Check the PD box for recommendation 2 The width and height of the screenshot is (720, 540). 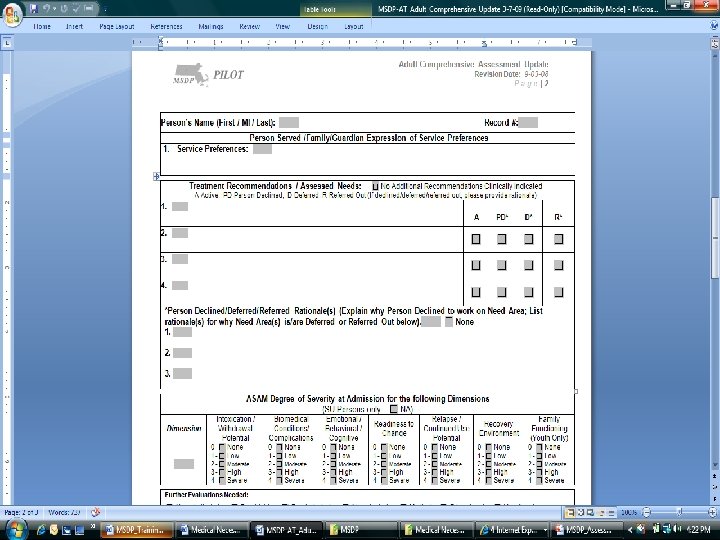[501, 239]
